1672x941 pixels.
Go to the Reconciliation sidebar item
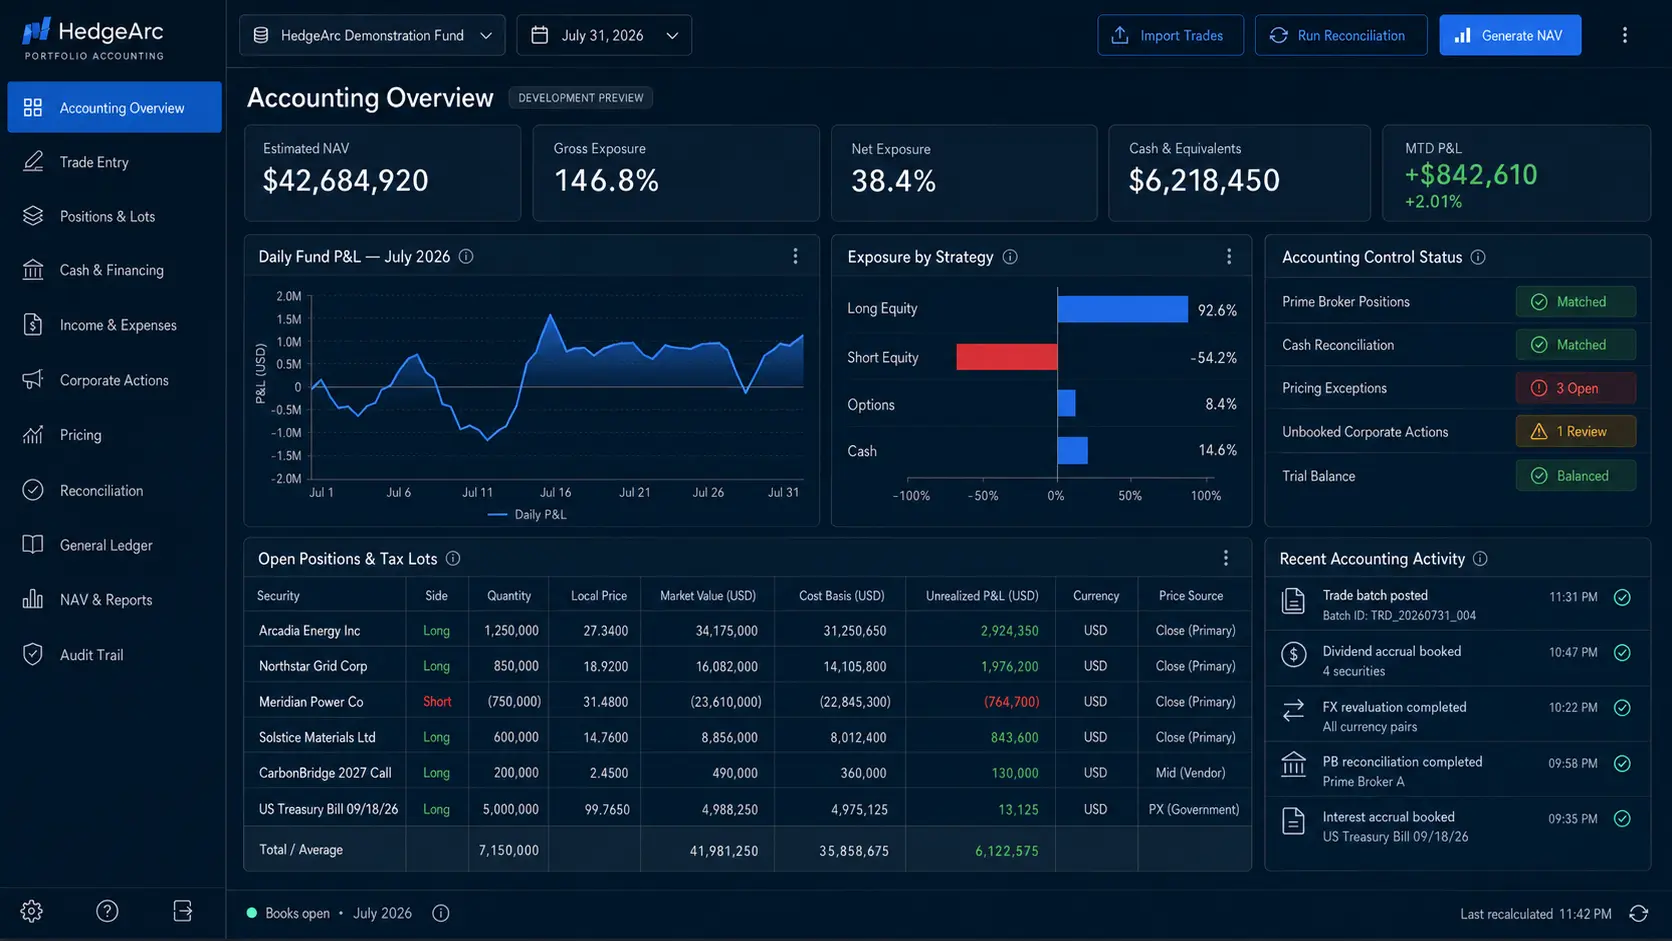pos(114,490)
